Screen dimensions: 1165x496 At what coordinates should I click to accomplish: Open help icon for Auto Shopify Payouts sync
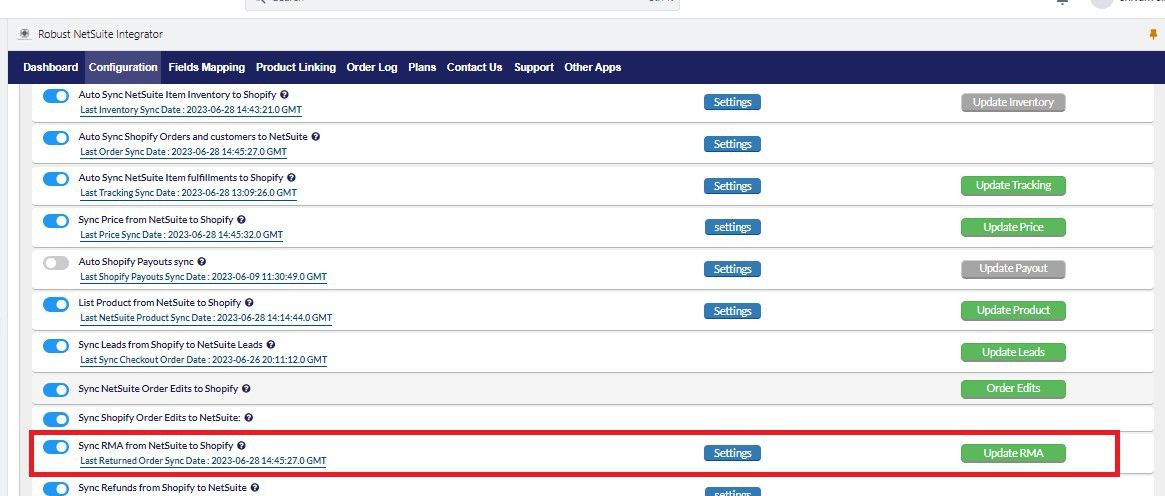[x=202, y=261]
